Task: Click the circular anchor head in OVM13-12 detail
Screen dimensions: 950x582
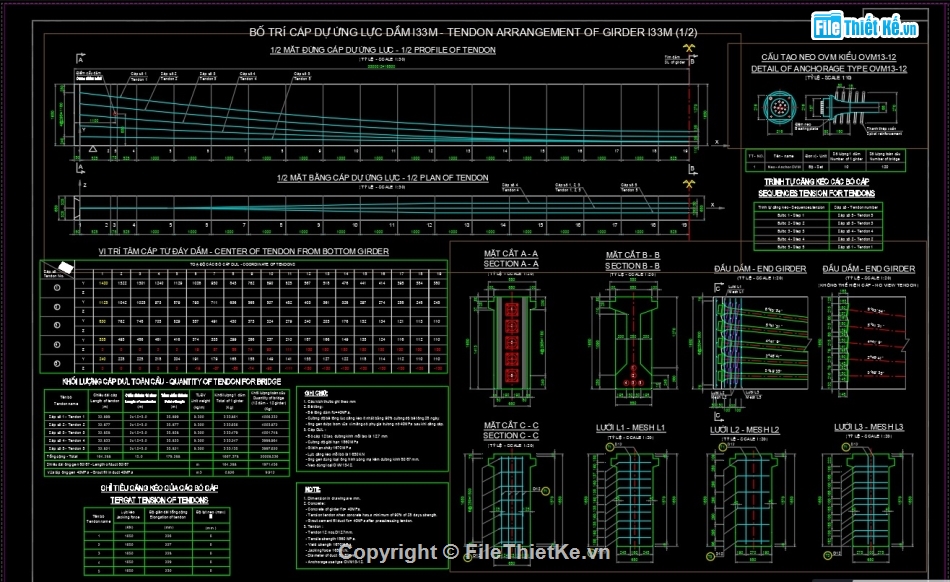Action: pos(780,108)
